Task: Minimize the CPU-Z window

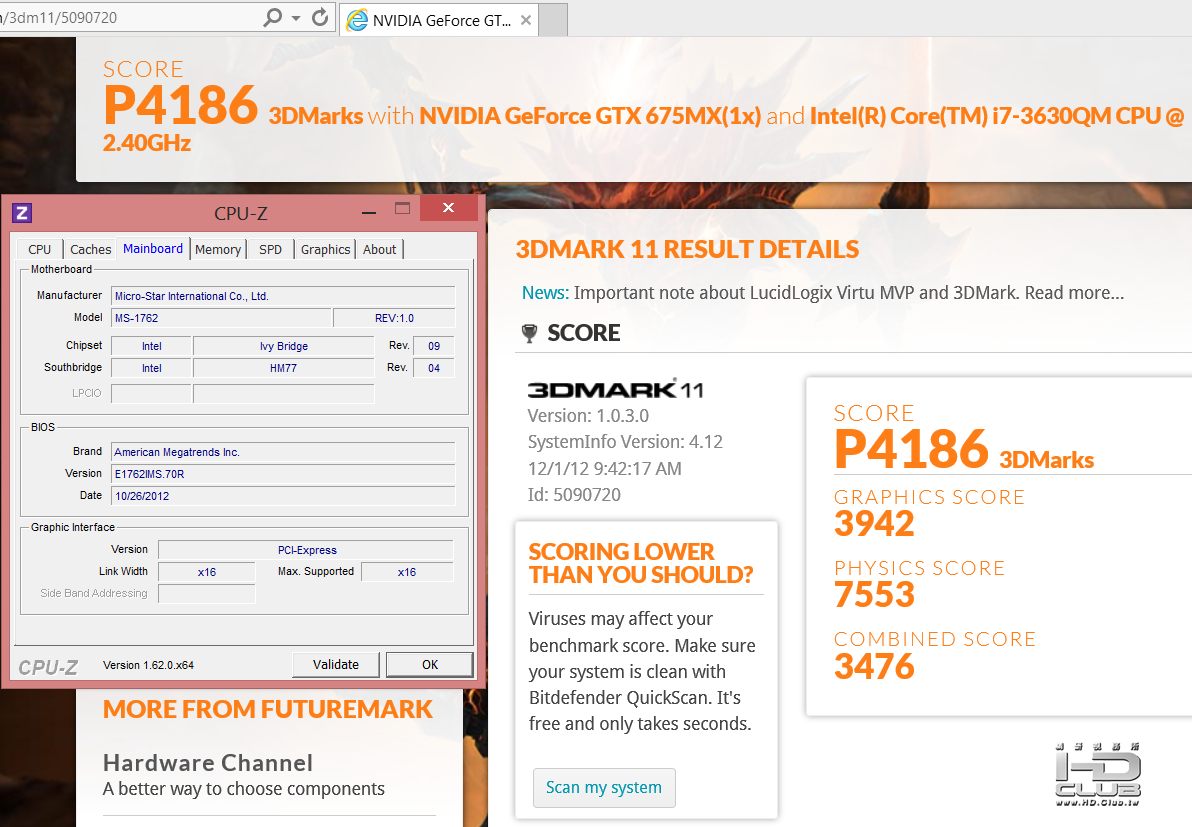Action: (369, 213)
